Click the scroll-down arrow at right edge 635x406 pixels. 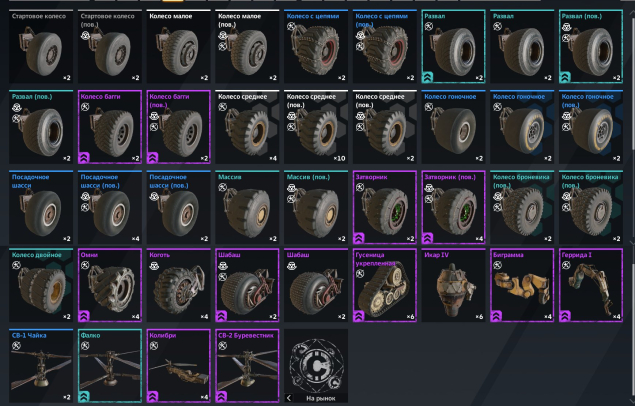[x=632, y=243]
